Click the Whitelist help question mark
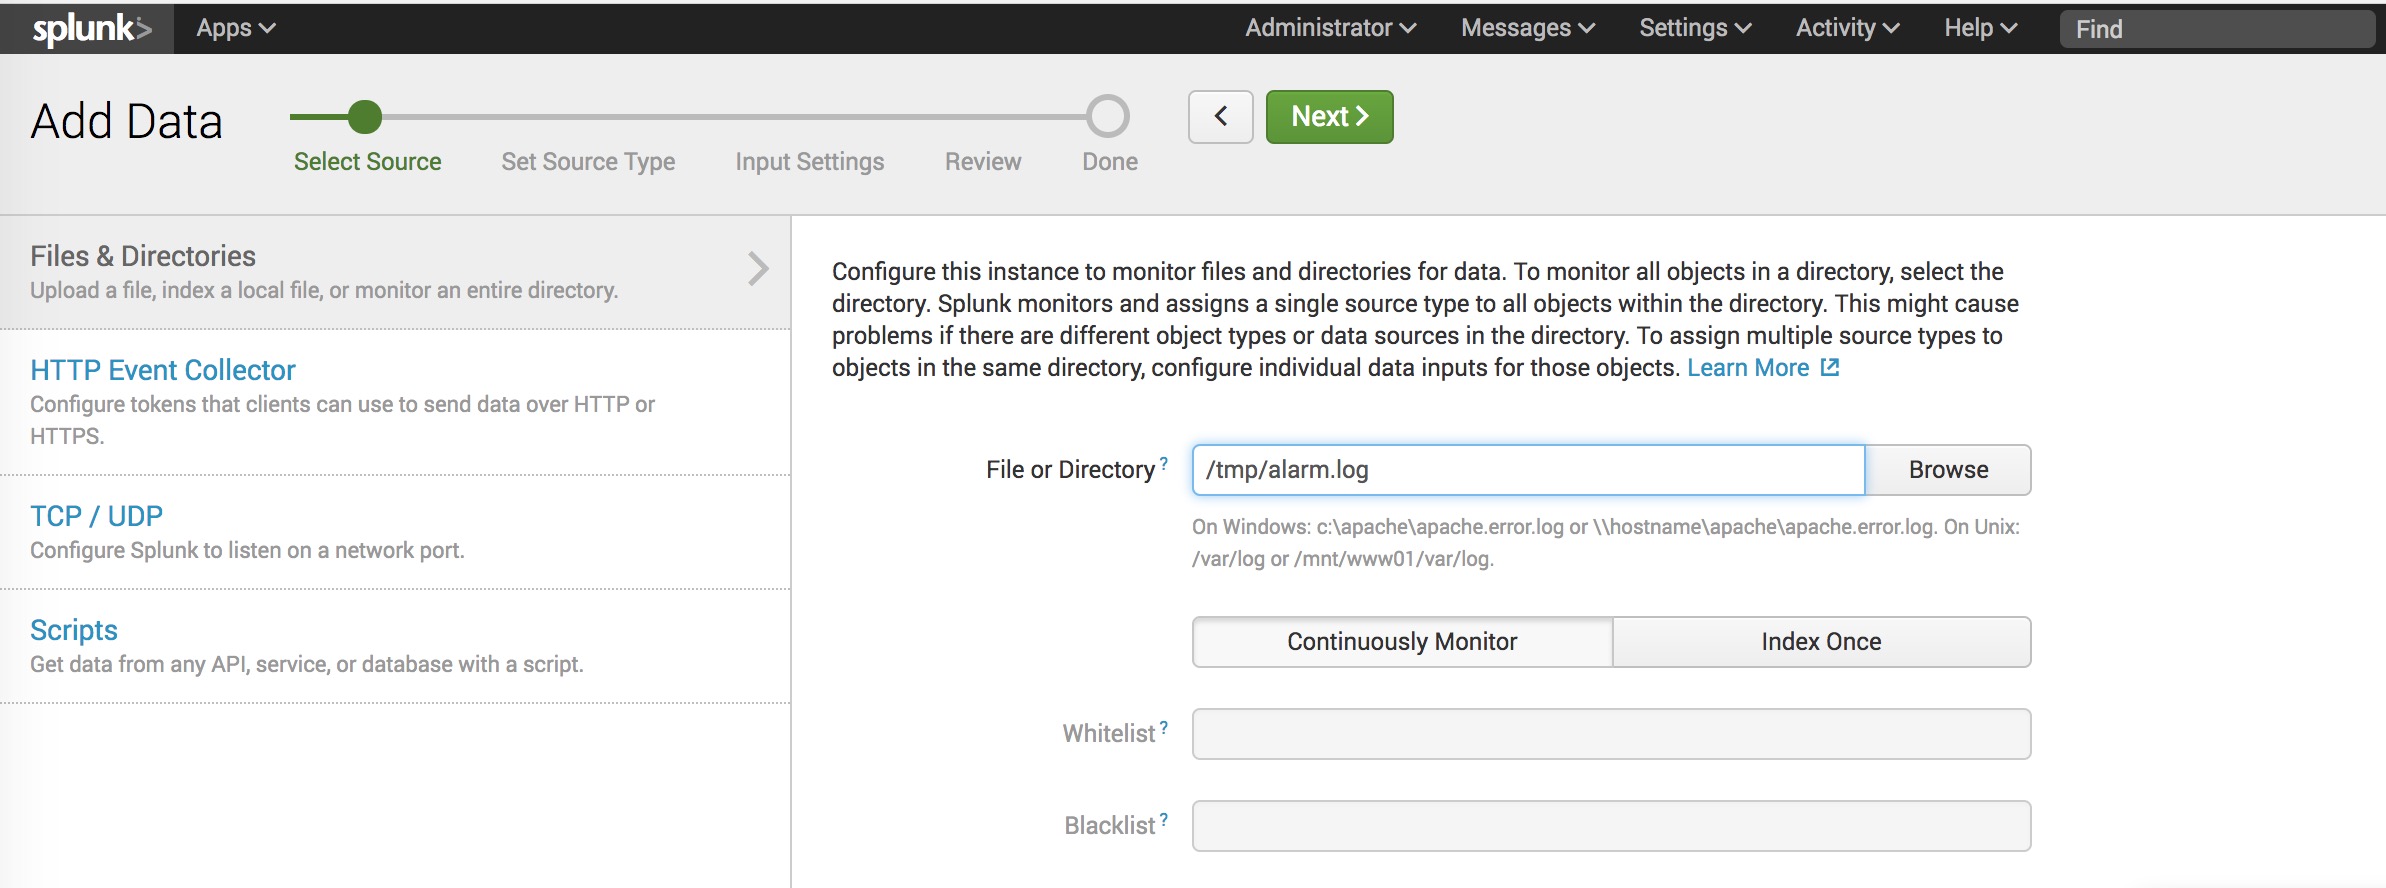 [1164, 727]
